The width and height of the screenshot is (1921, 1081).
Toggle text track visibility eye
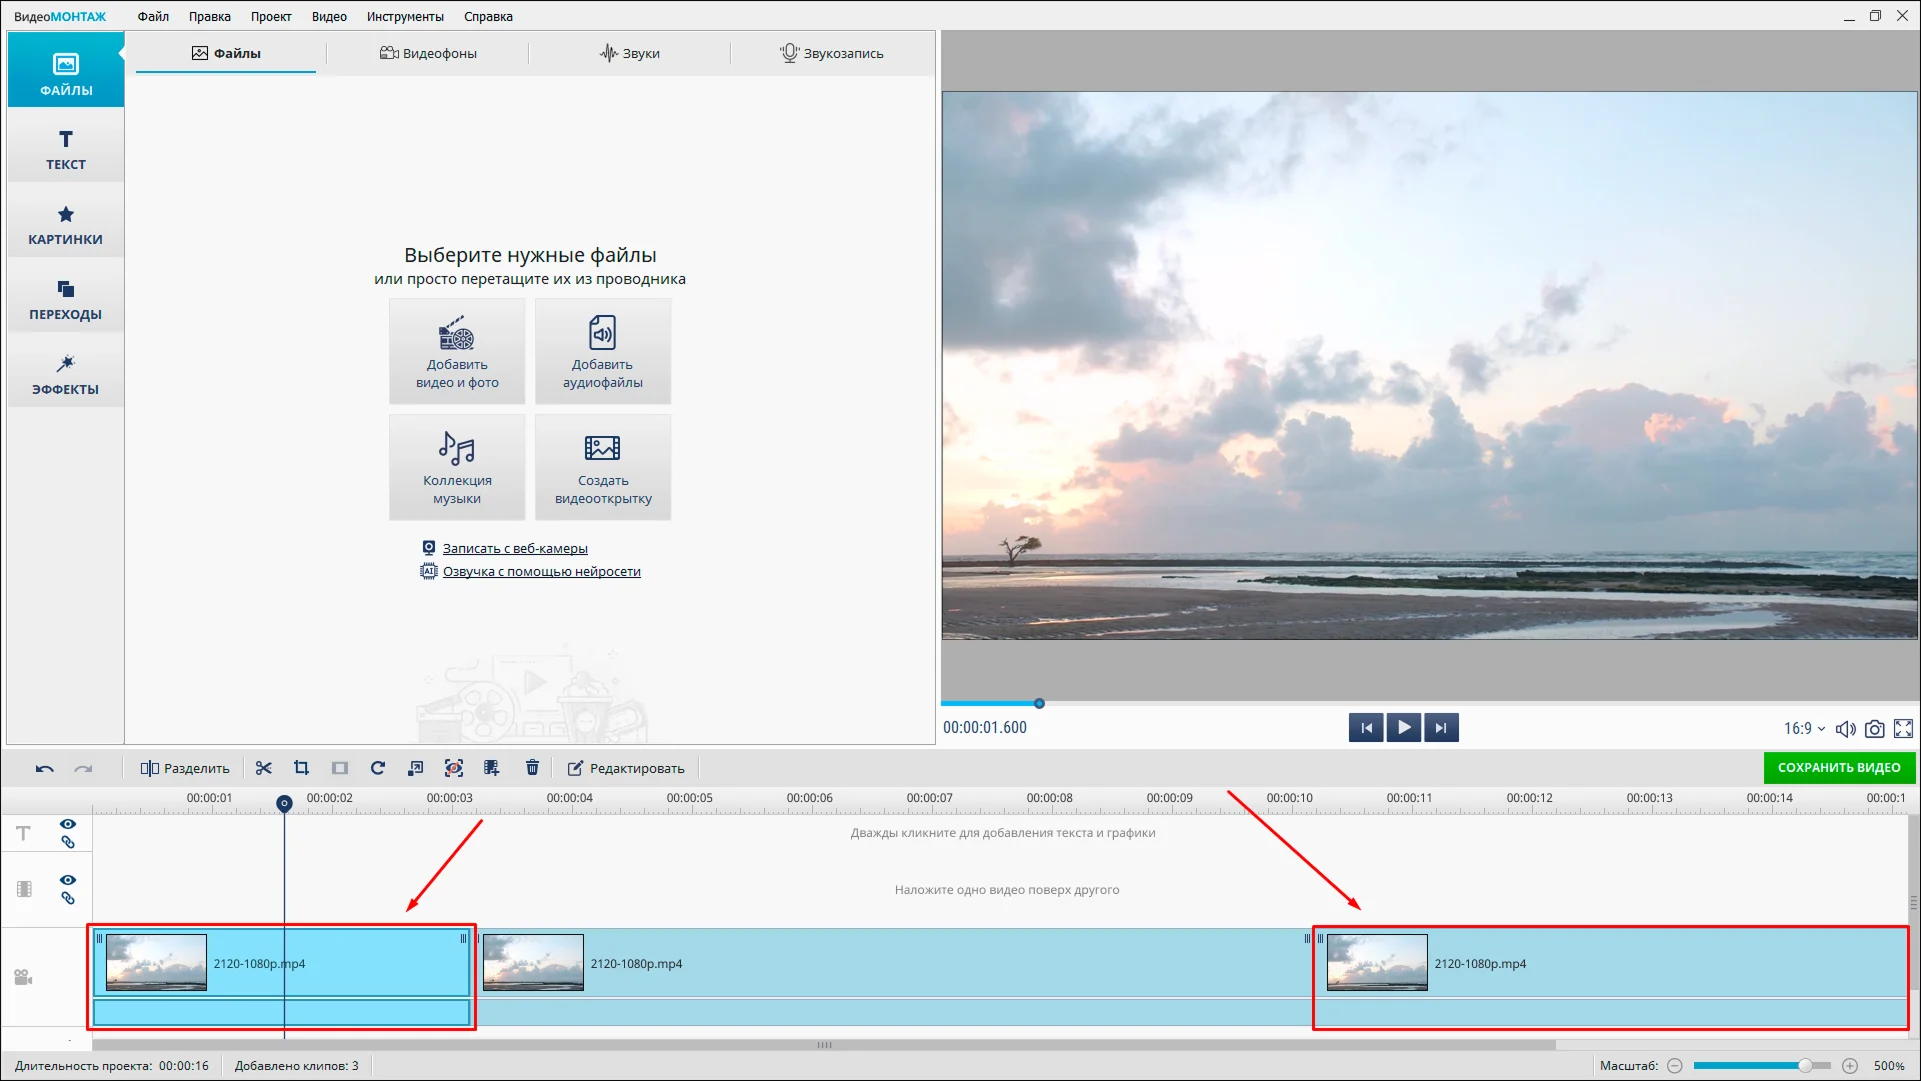coord(68,824)
